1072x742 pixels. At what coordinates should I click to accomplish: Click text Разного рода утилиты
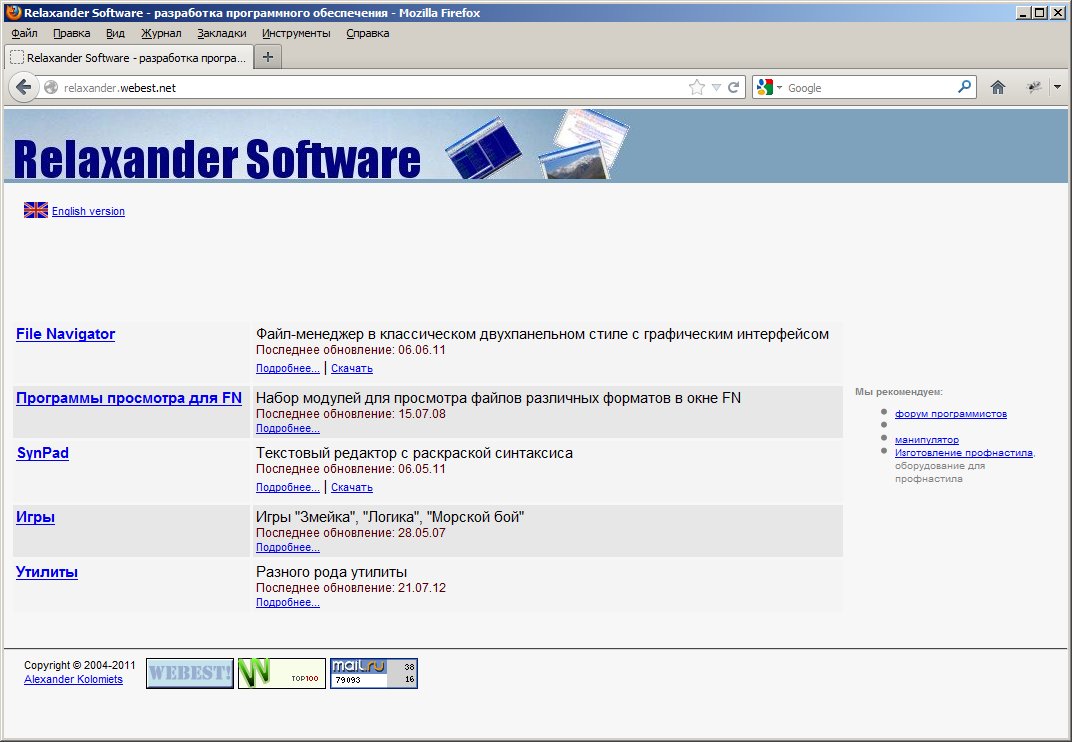(332, 572)
